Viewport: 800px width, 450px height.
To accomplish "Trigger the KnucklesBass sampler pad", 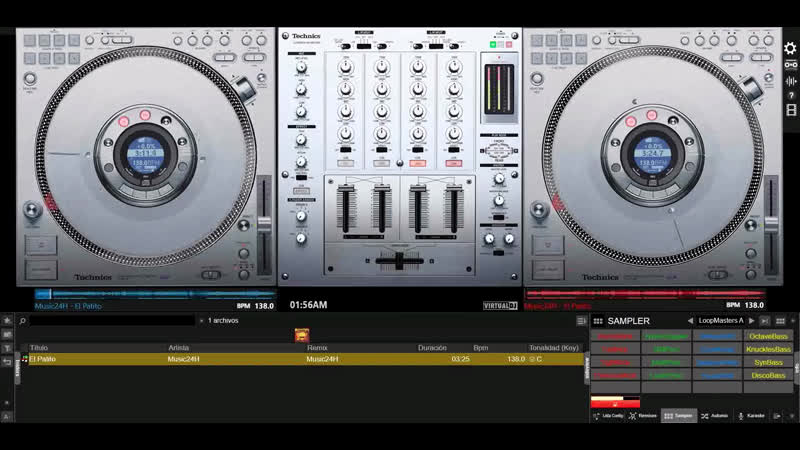I will [768, 349].
